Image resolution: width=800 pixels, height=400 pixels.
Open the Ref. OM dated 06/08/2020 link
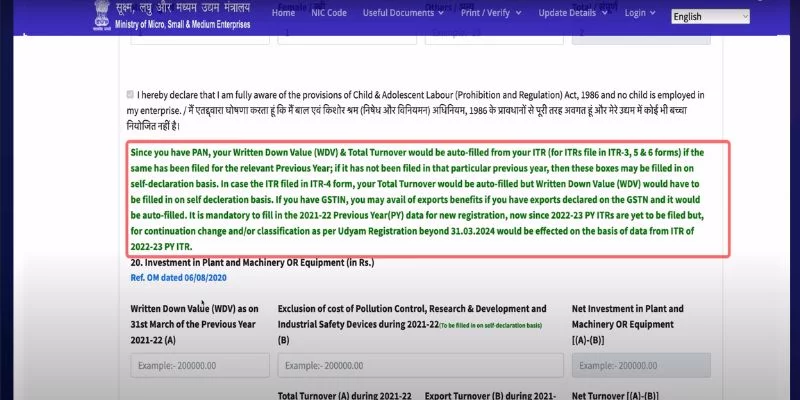(179, 278)
